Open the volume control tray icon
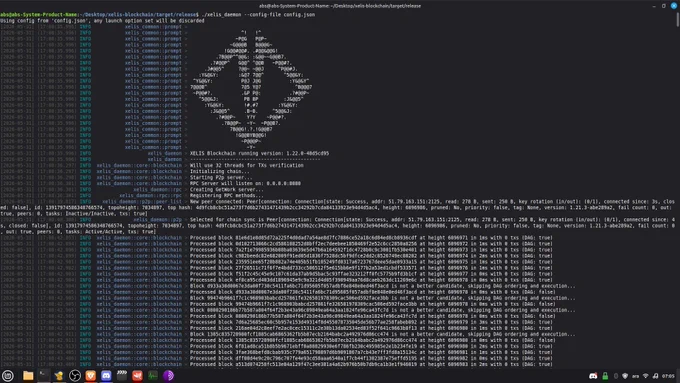Image resolution: width=680 pixels, height=383 pixels. [x=655, y=376]
